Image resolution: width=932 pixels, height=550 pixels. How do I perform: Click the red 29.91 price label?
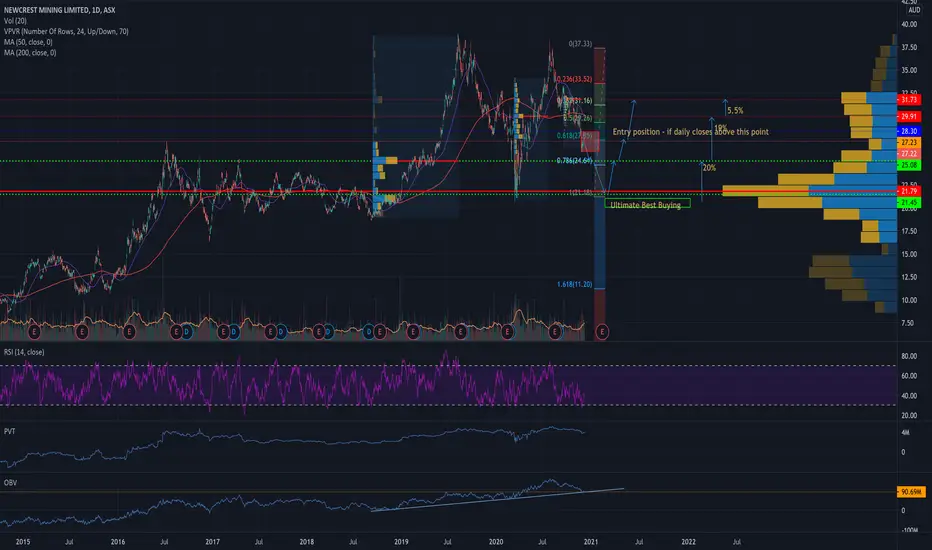[x=909, y=117]
